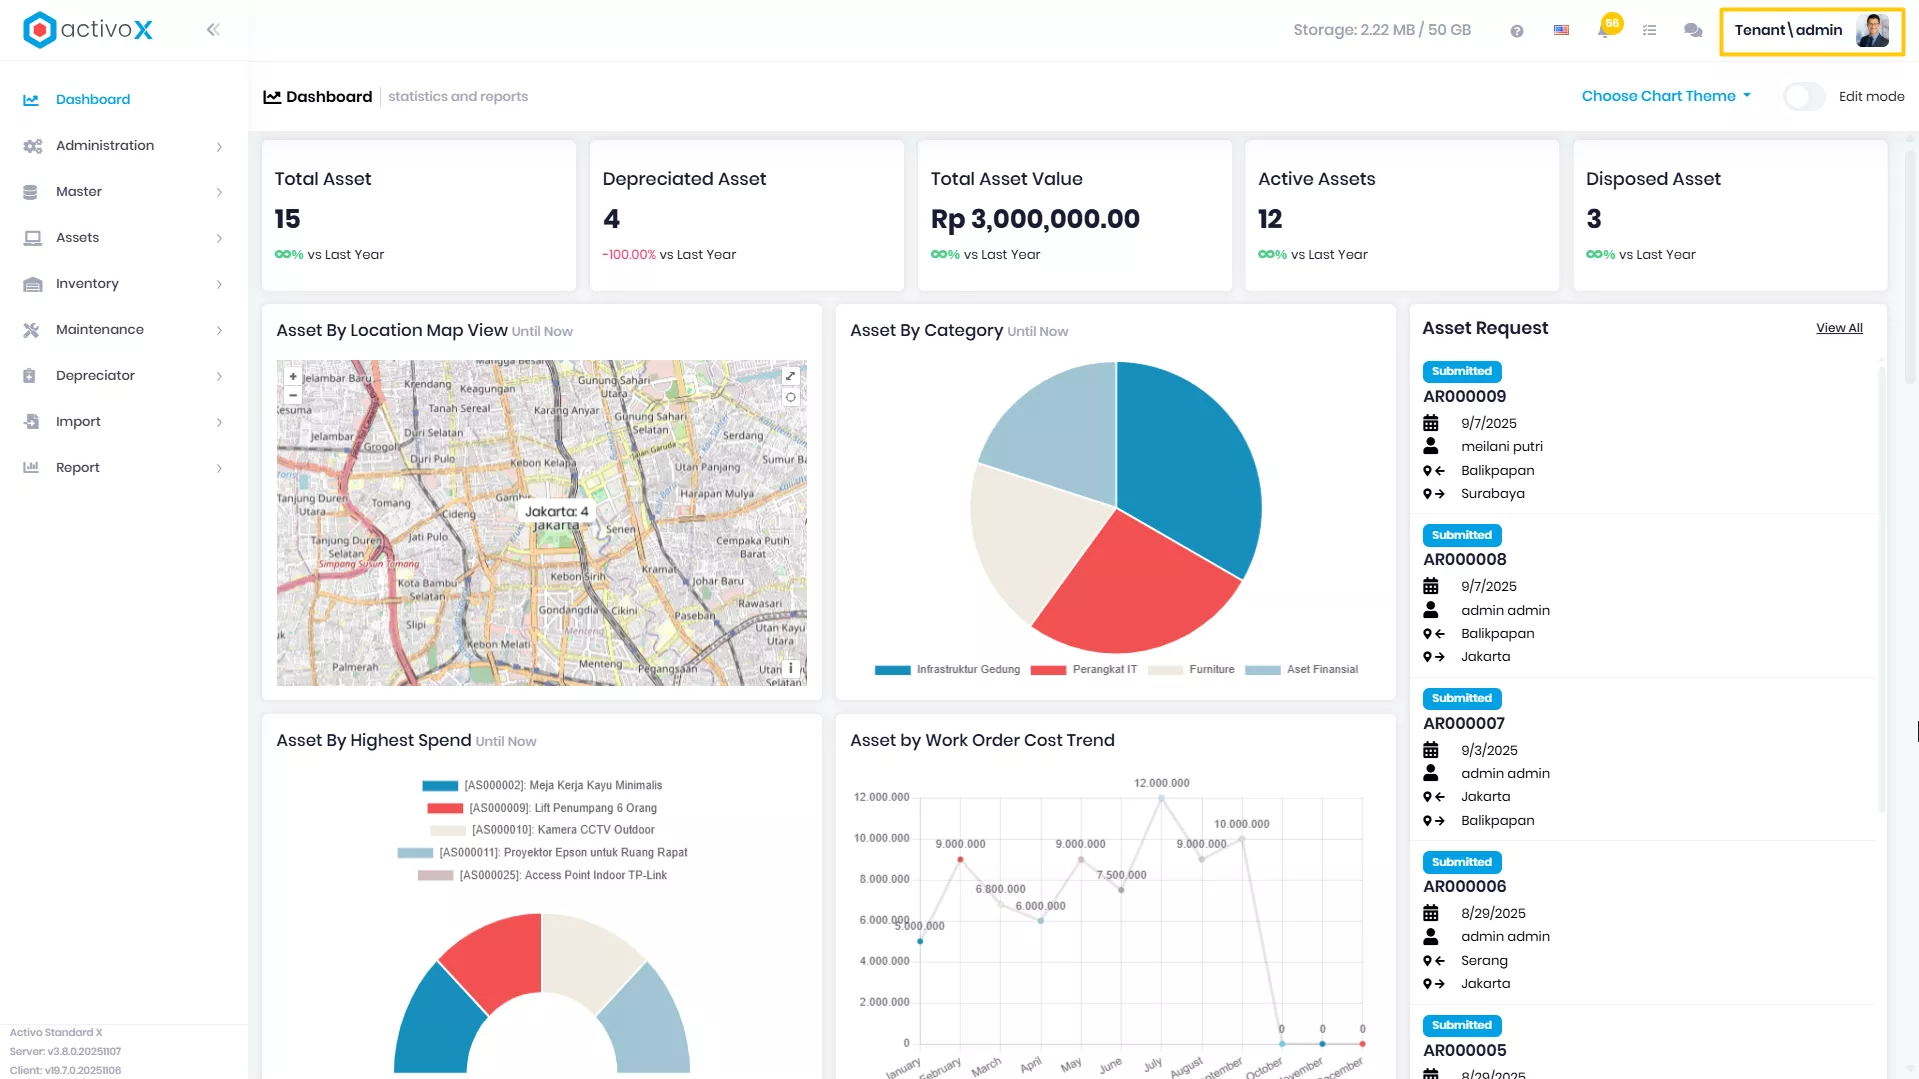Toggle Kamera CCTV Outdoor legend entry

[542, 830]
